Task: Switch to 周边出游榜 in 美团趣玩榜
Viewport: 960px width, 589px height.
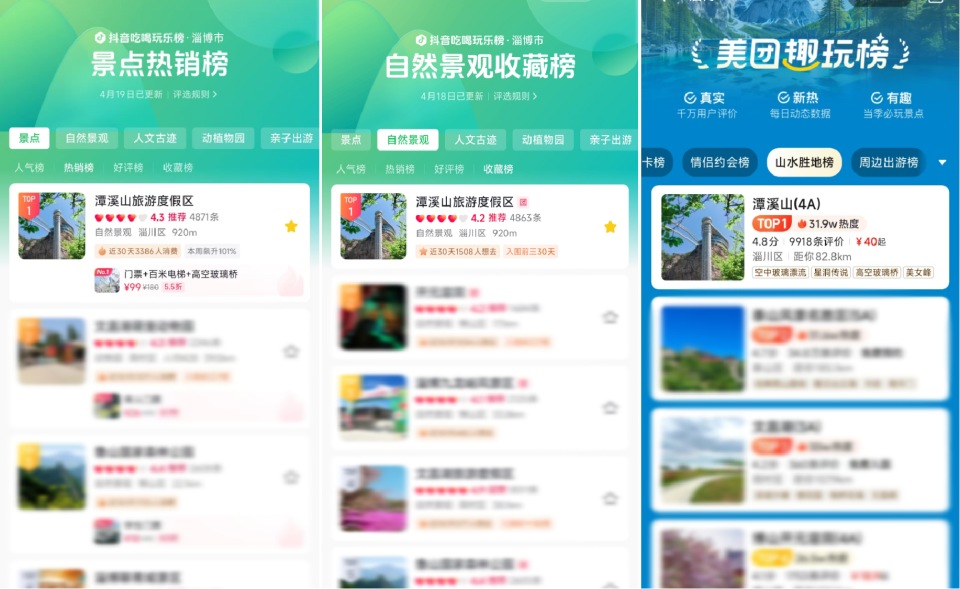Action: (x=888, y=162)
